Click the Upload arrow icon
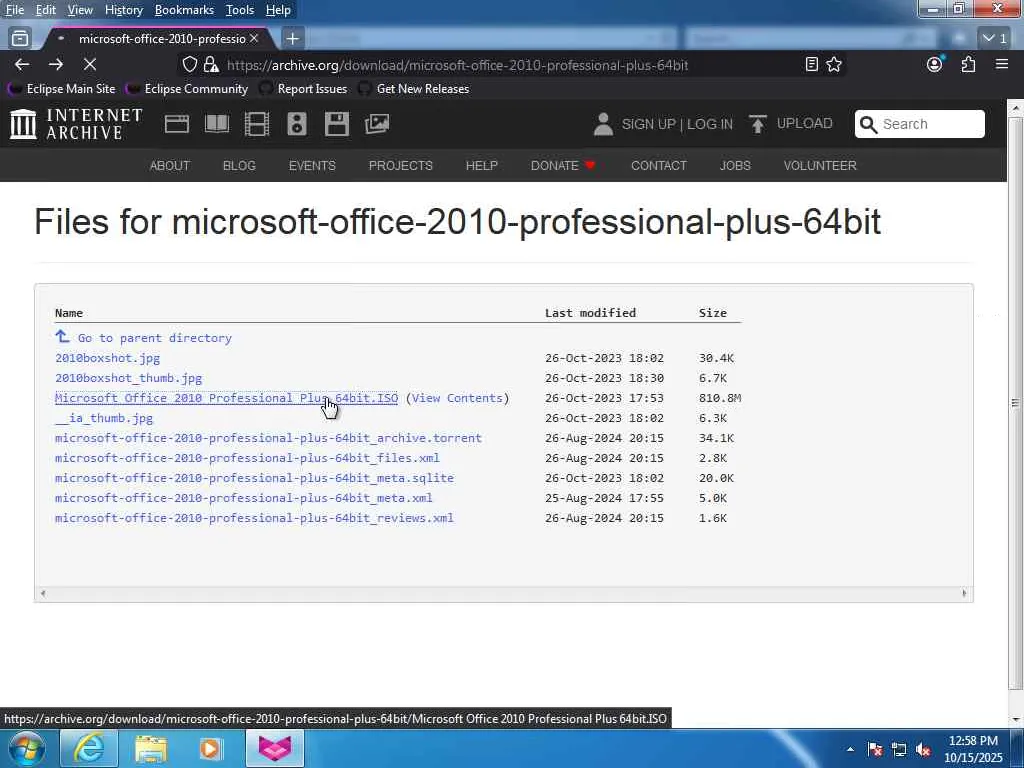The width and height of the screenshot is (1024, 768). [758, 123]
